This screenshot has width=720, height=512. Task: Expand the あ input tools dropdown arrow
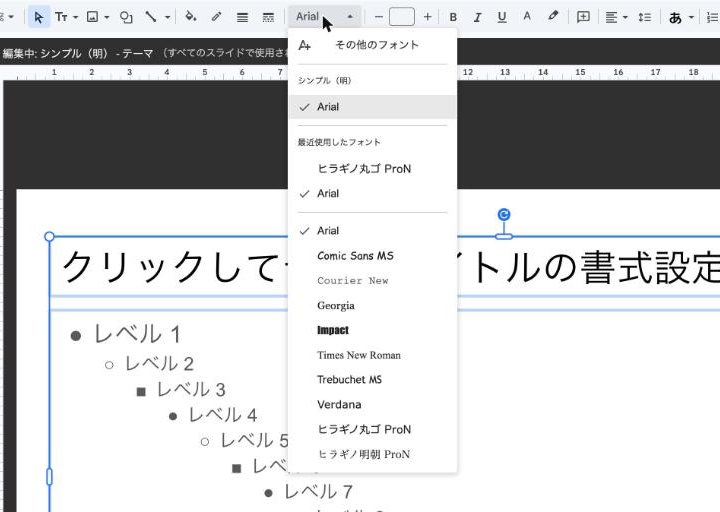pyautogui.click(x=691, y=17)
